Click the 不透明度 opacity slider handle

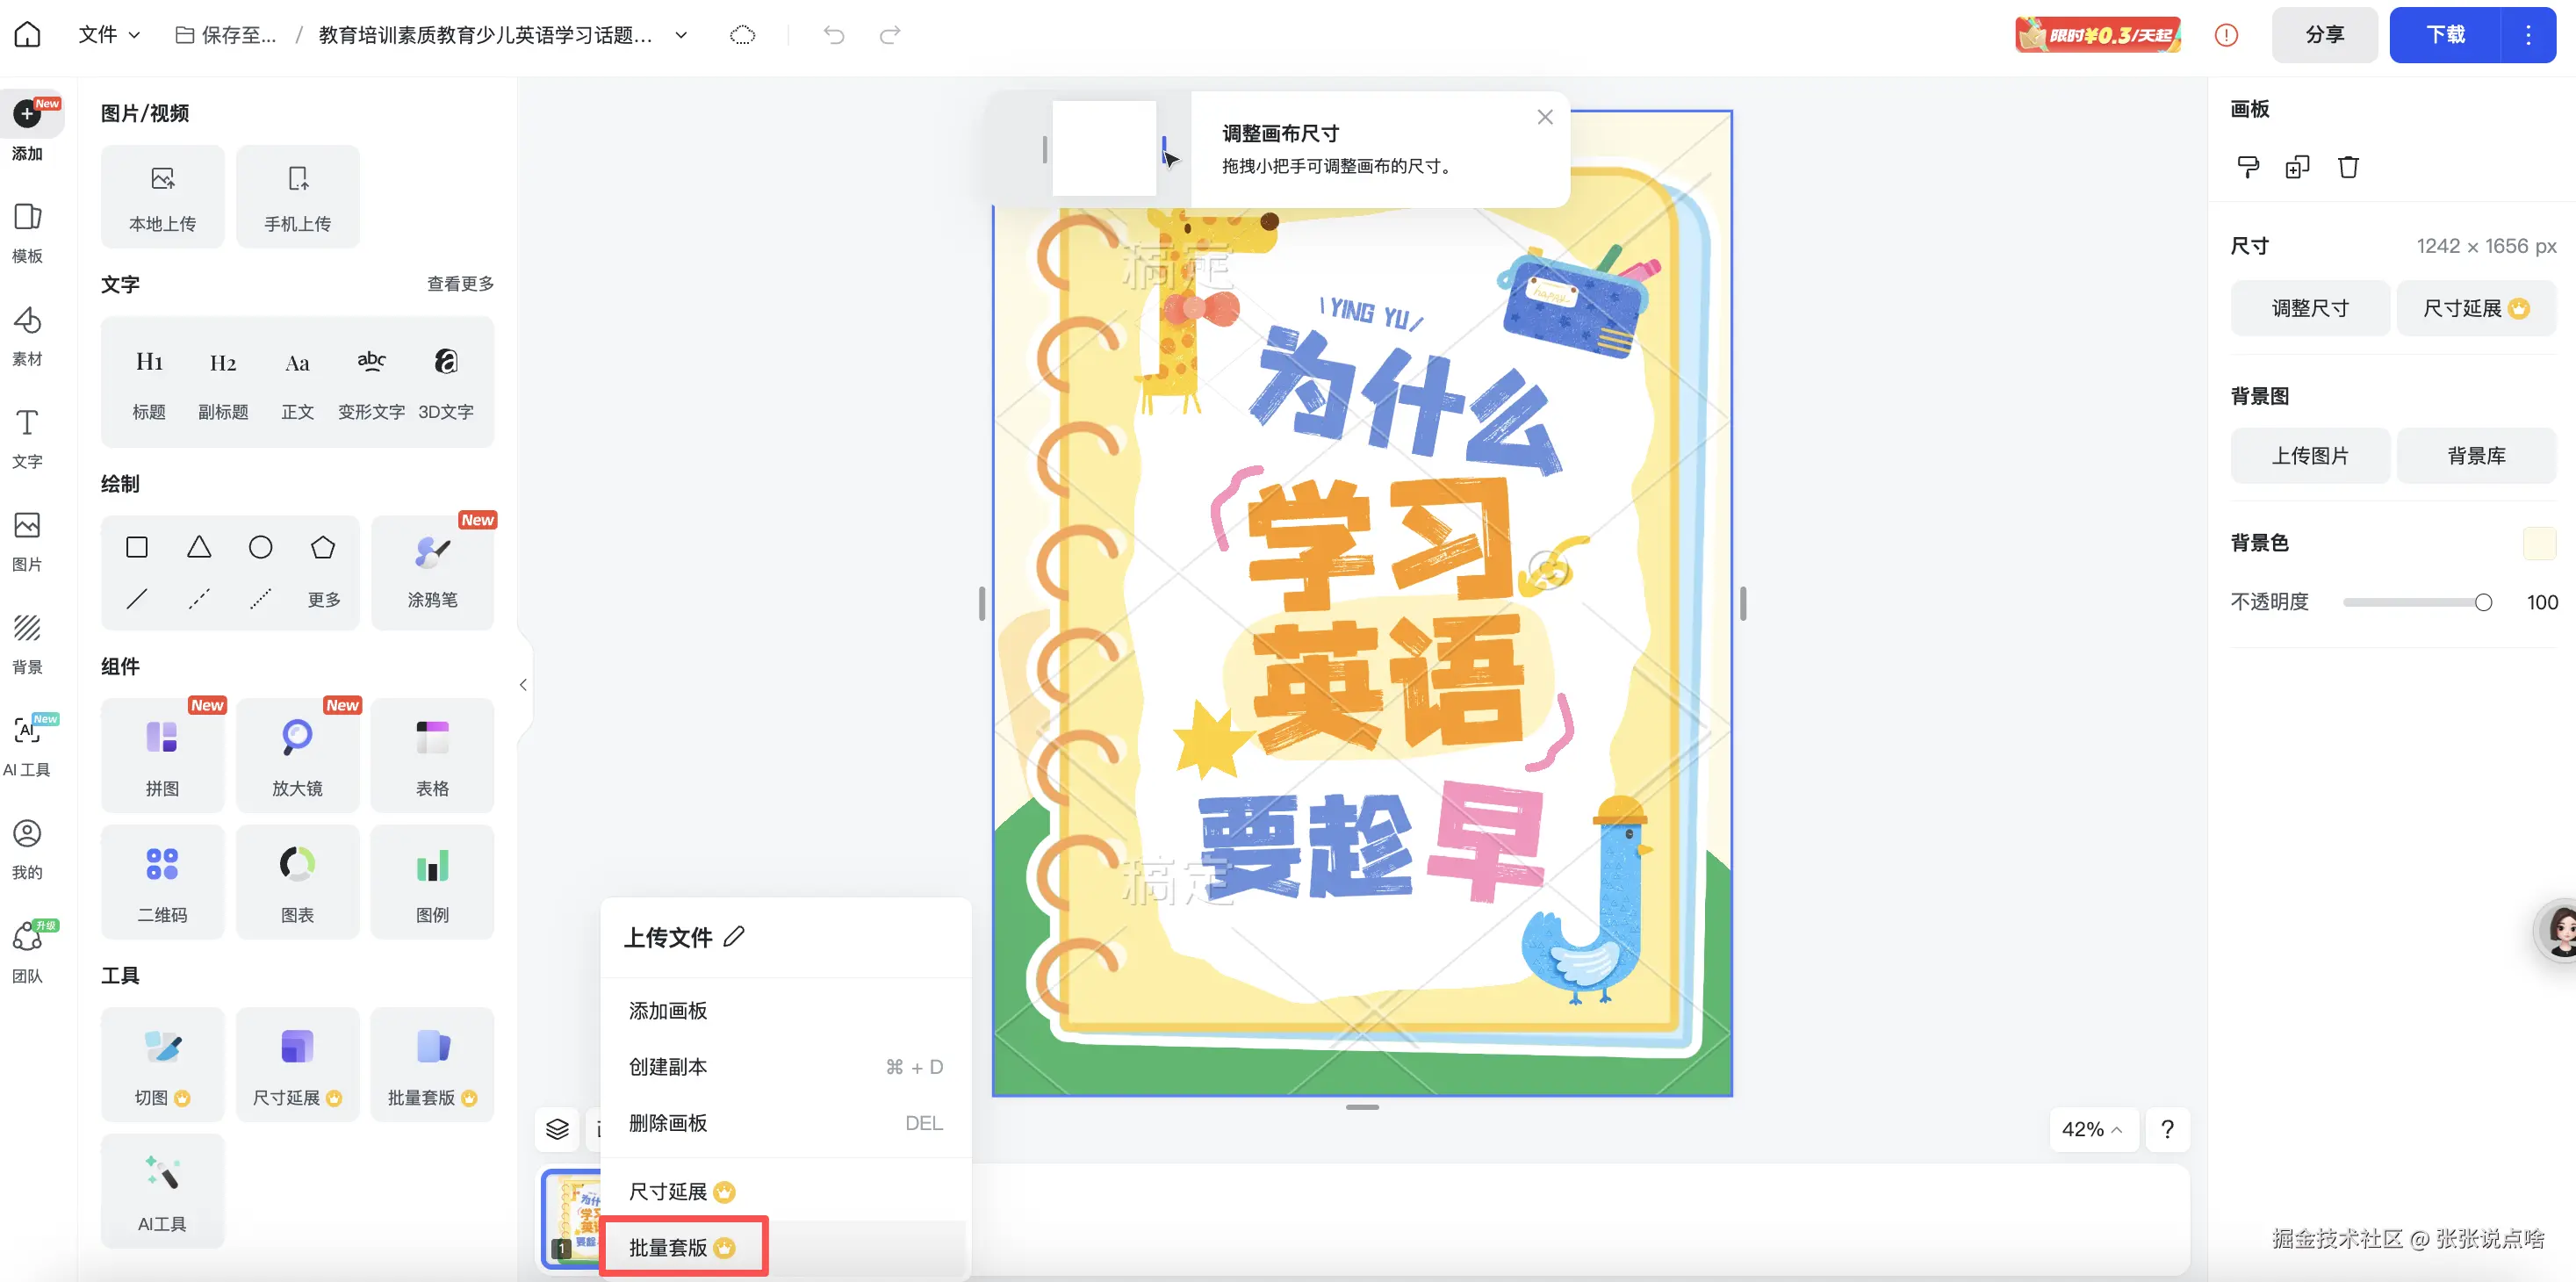pos(2483,602)
